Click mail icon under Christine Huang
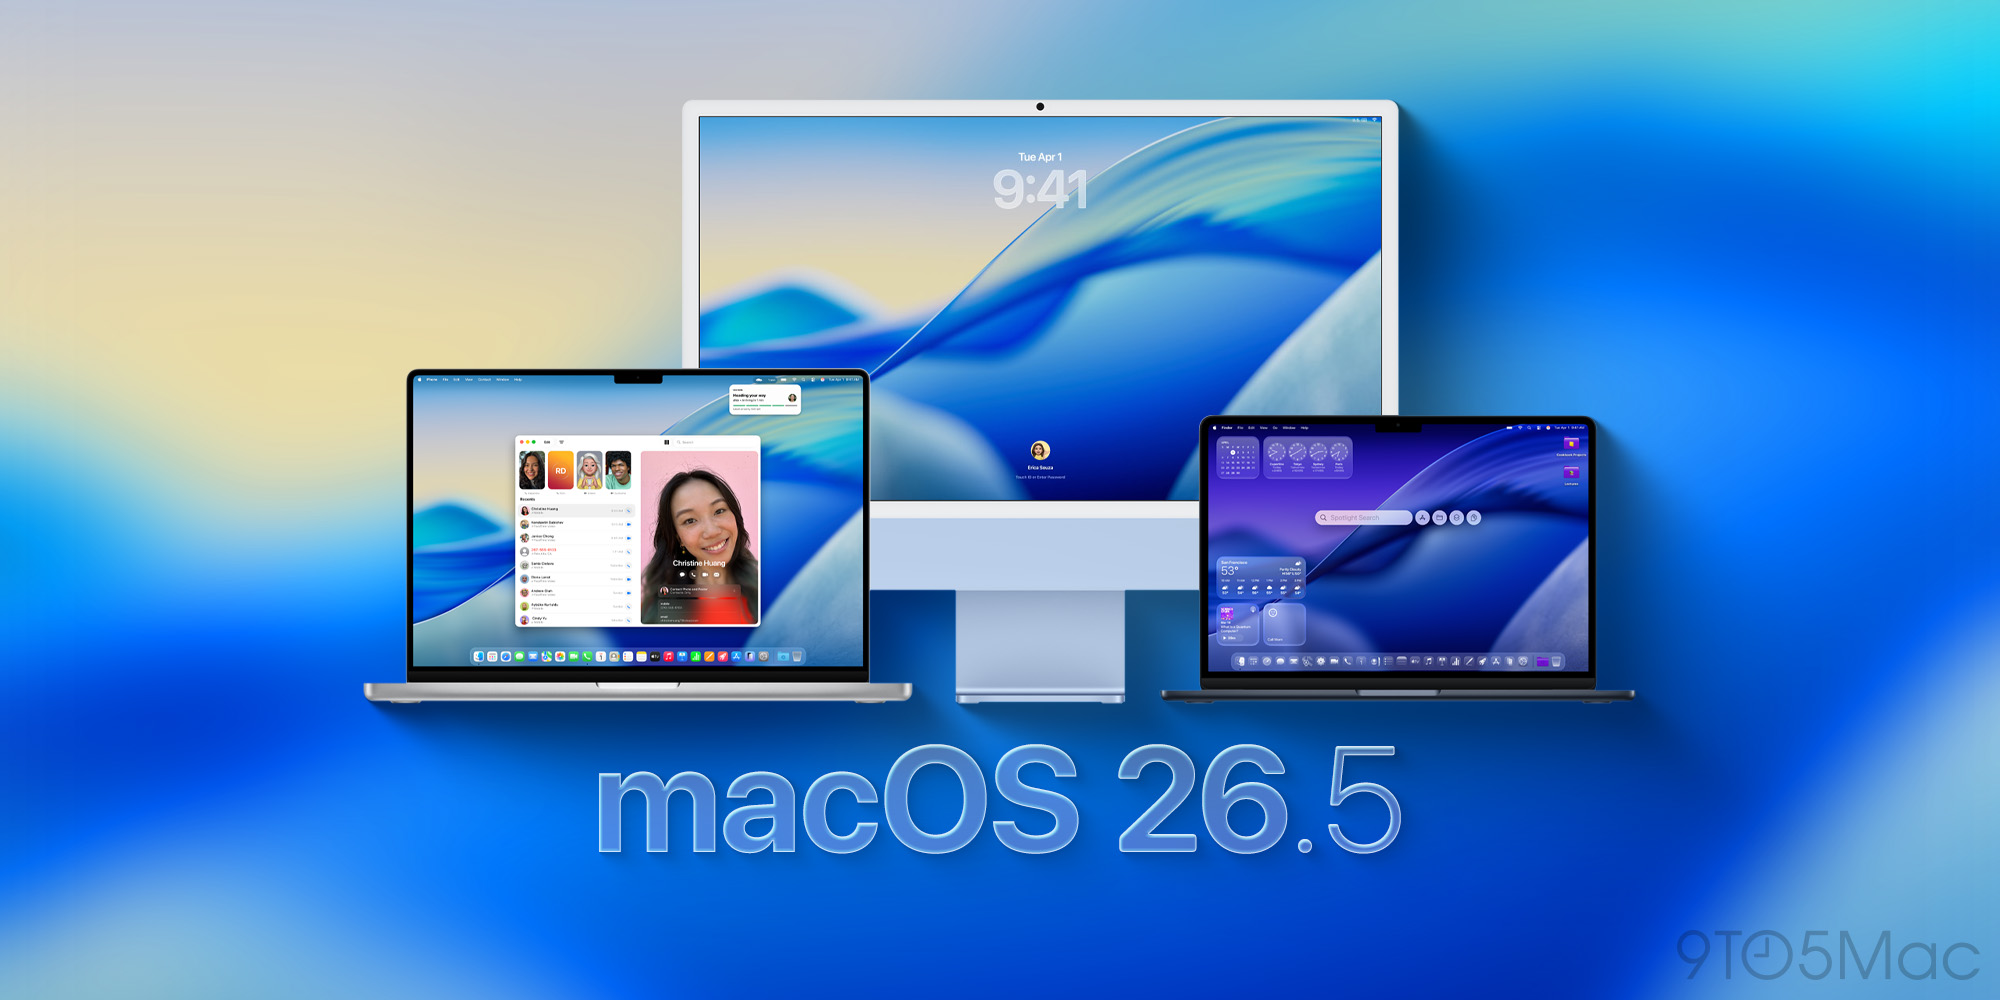This screenshot has height=1000, width=2000. click(716, 575)
